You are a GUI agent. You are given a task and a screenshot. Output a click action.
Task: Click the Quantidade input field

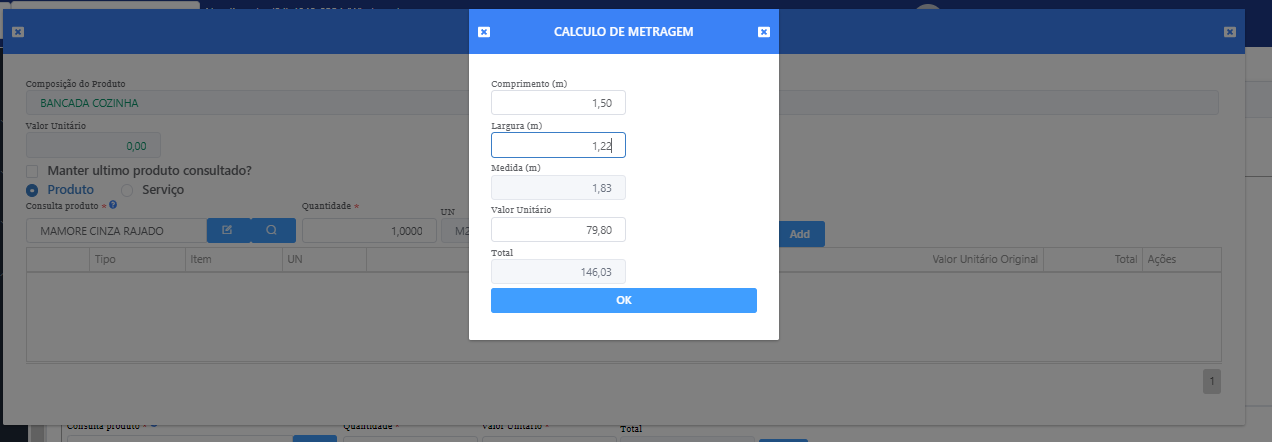coord(369,231)
